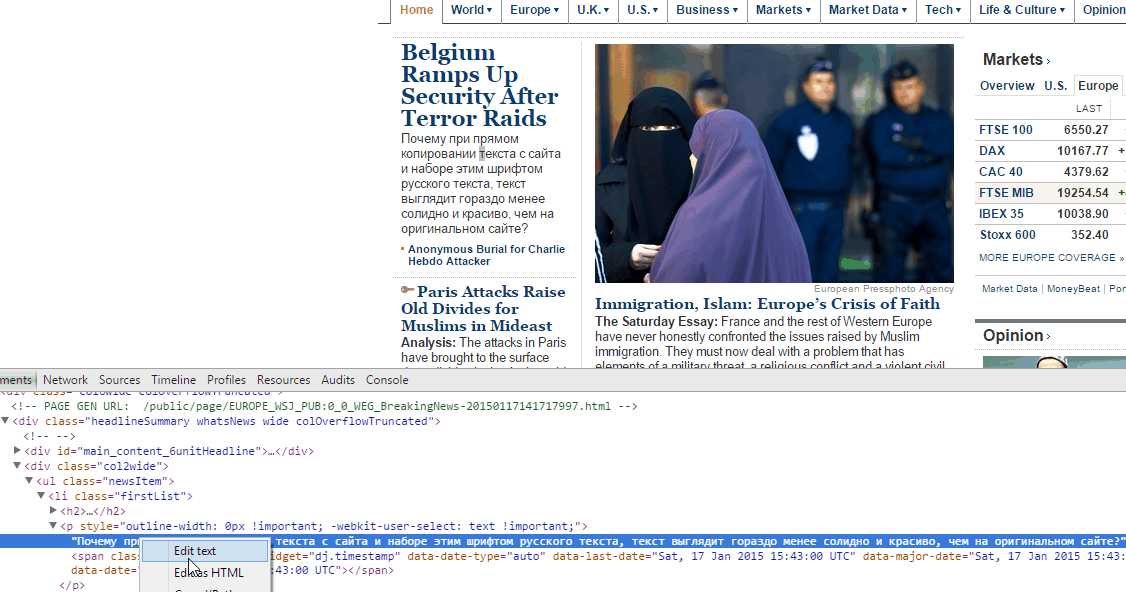Open the Immigration, Islam article photo
Image resolution: width=1126 pixels, height=592 pixels.
pos(774,163)
